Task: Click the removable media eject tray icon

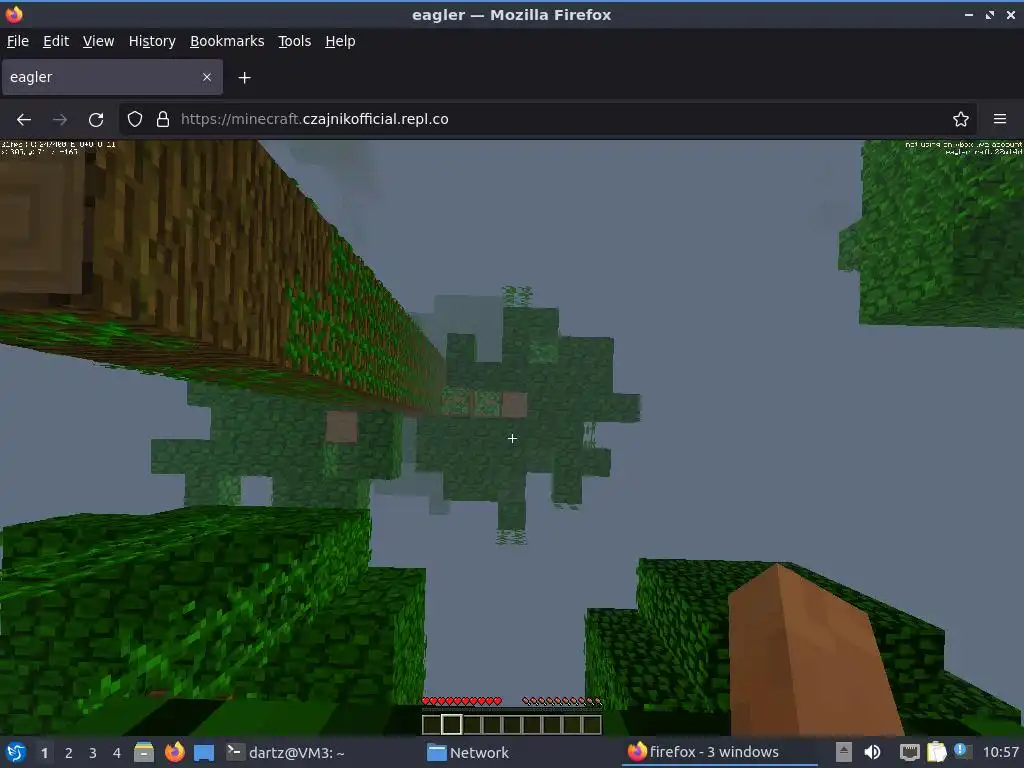Action: click(844, 752)
